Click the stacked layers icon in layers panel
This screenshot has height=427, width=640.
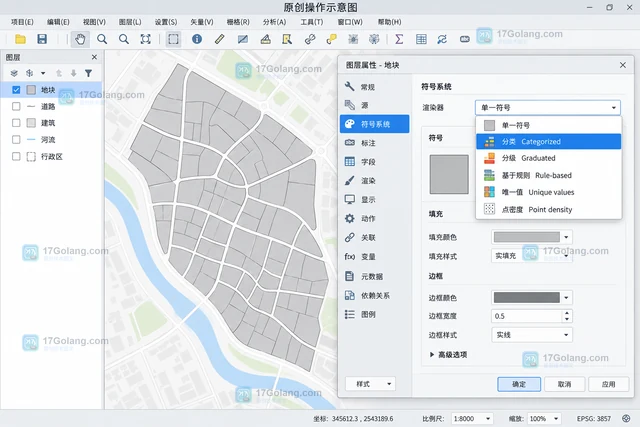coord(14,73)
